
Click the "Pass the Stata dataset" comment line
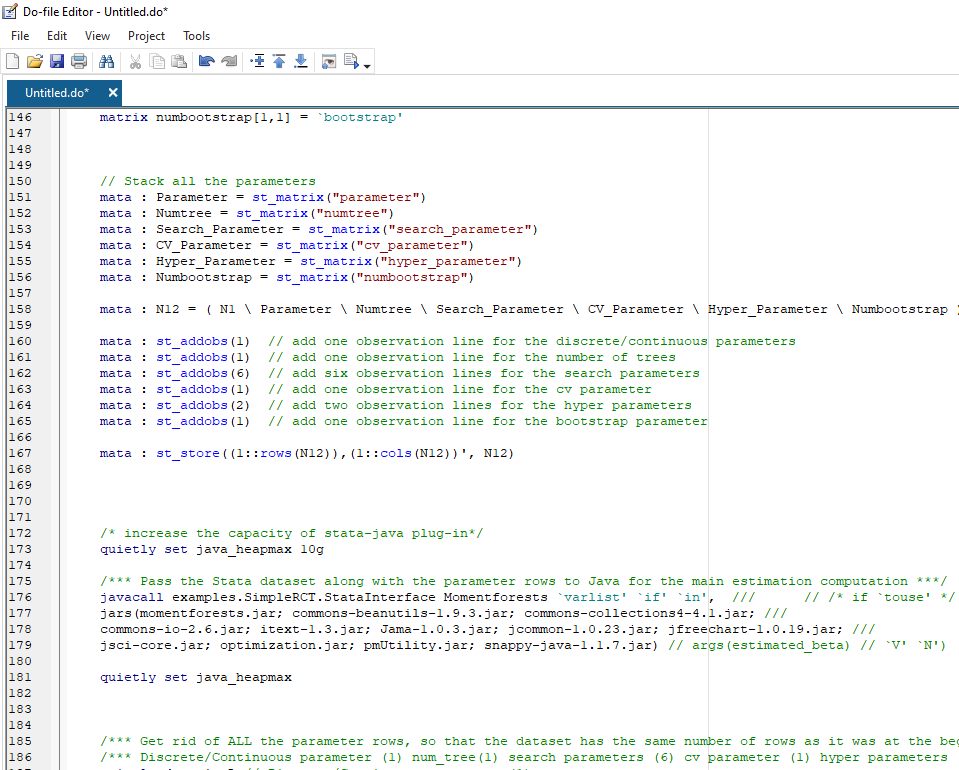click(x=524, y=581)
